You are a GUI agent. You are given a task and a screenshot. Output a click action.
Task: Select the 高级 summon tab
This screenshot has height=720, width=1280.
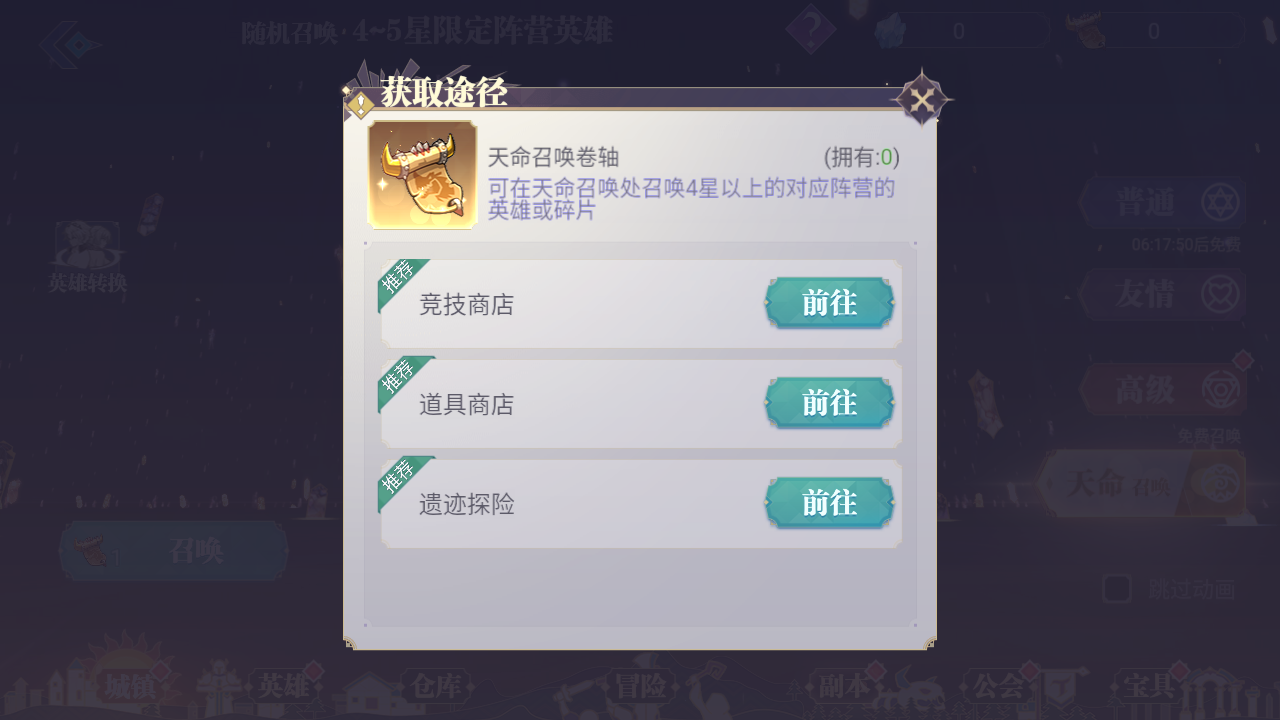tap(1162, 389)
